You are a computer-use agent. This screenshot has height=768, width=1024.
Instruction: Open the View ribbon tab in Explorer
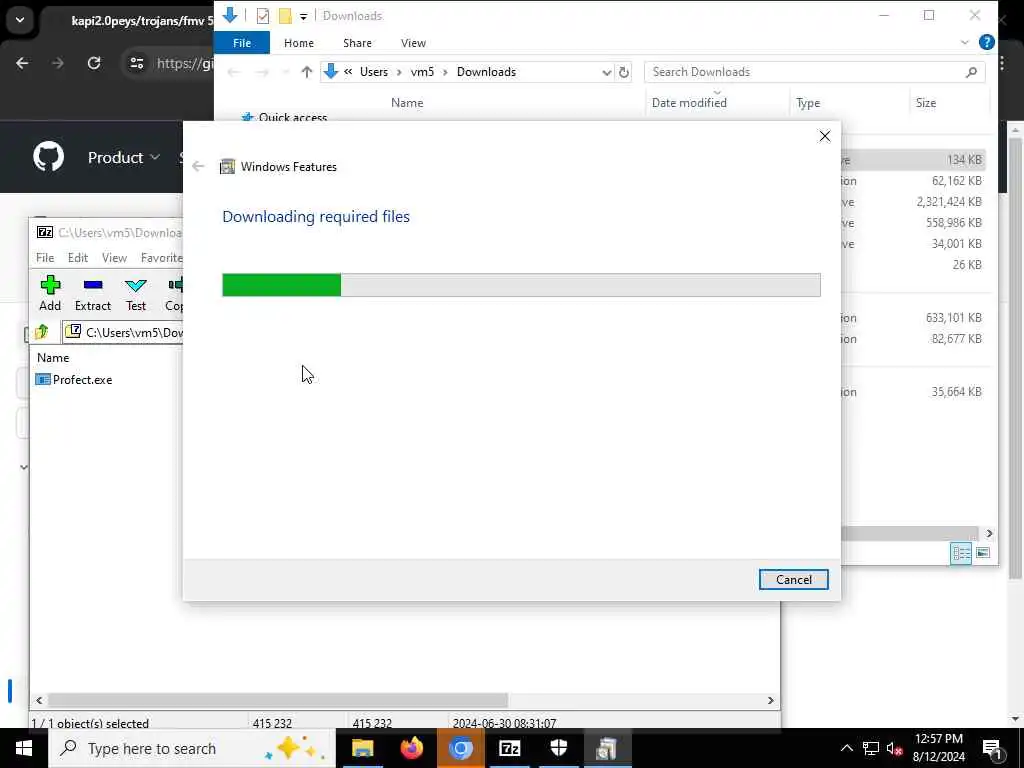tap(413, 43)
